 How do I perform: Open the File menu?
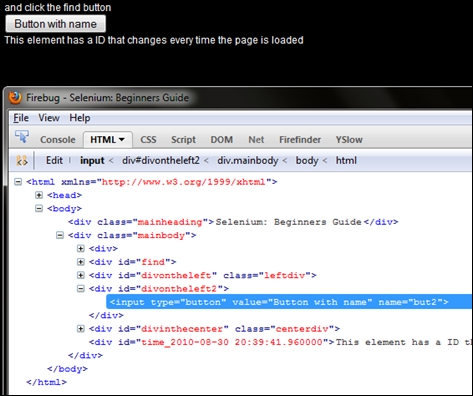click(21, 118)
